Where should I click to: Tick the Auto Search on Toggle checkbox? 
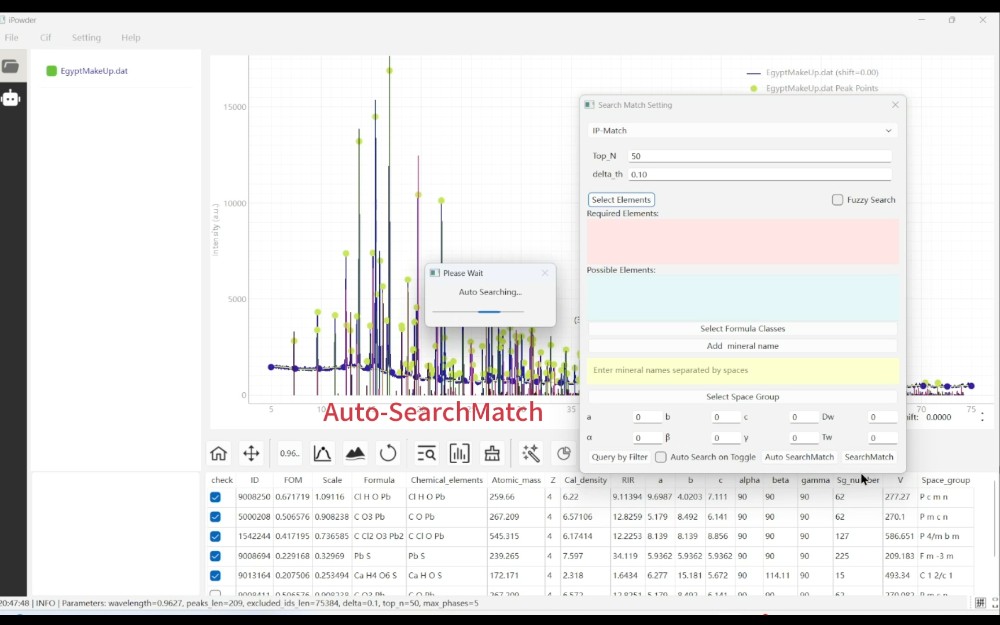tap(661, 457)
